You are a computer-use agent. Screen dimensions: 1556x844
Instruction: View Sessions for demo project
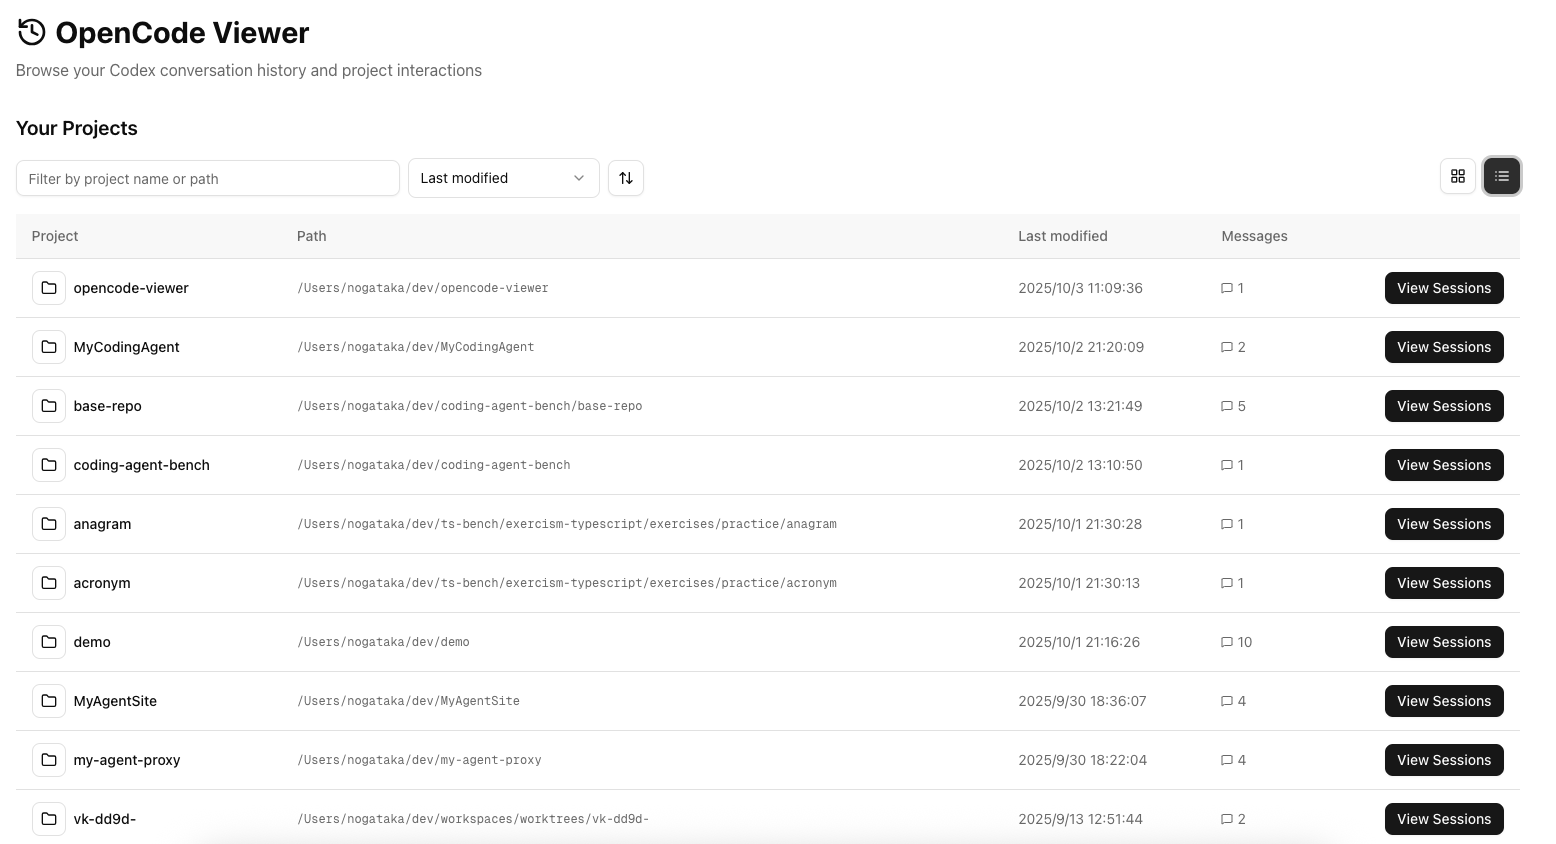[x=1444, y=642]
